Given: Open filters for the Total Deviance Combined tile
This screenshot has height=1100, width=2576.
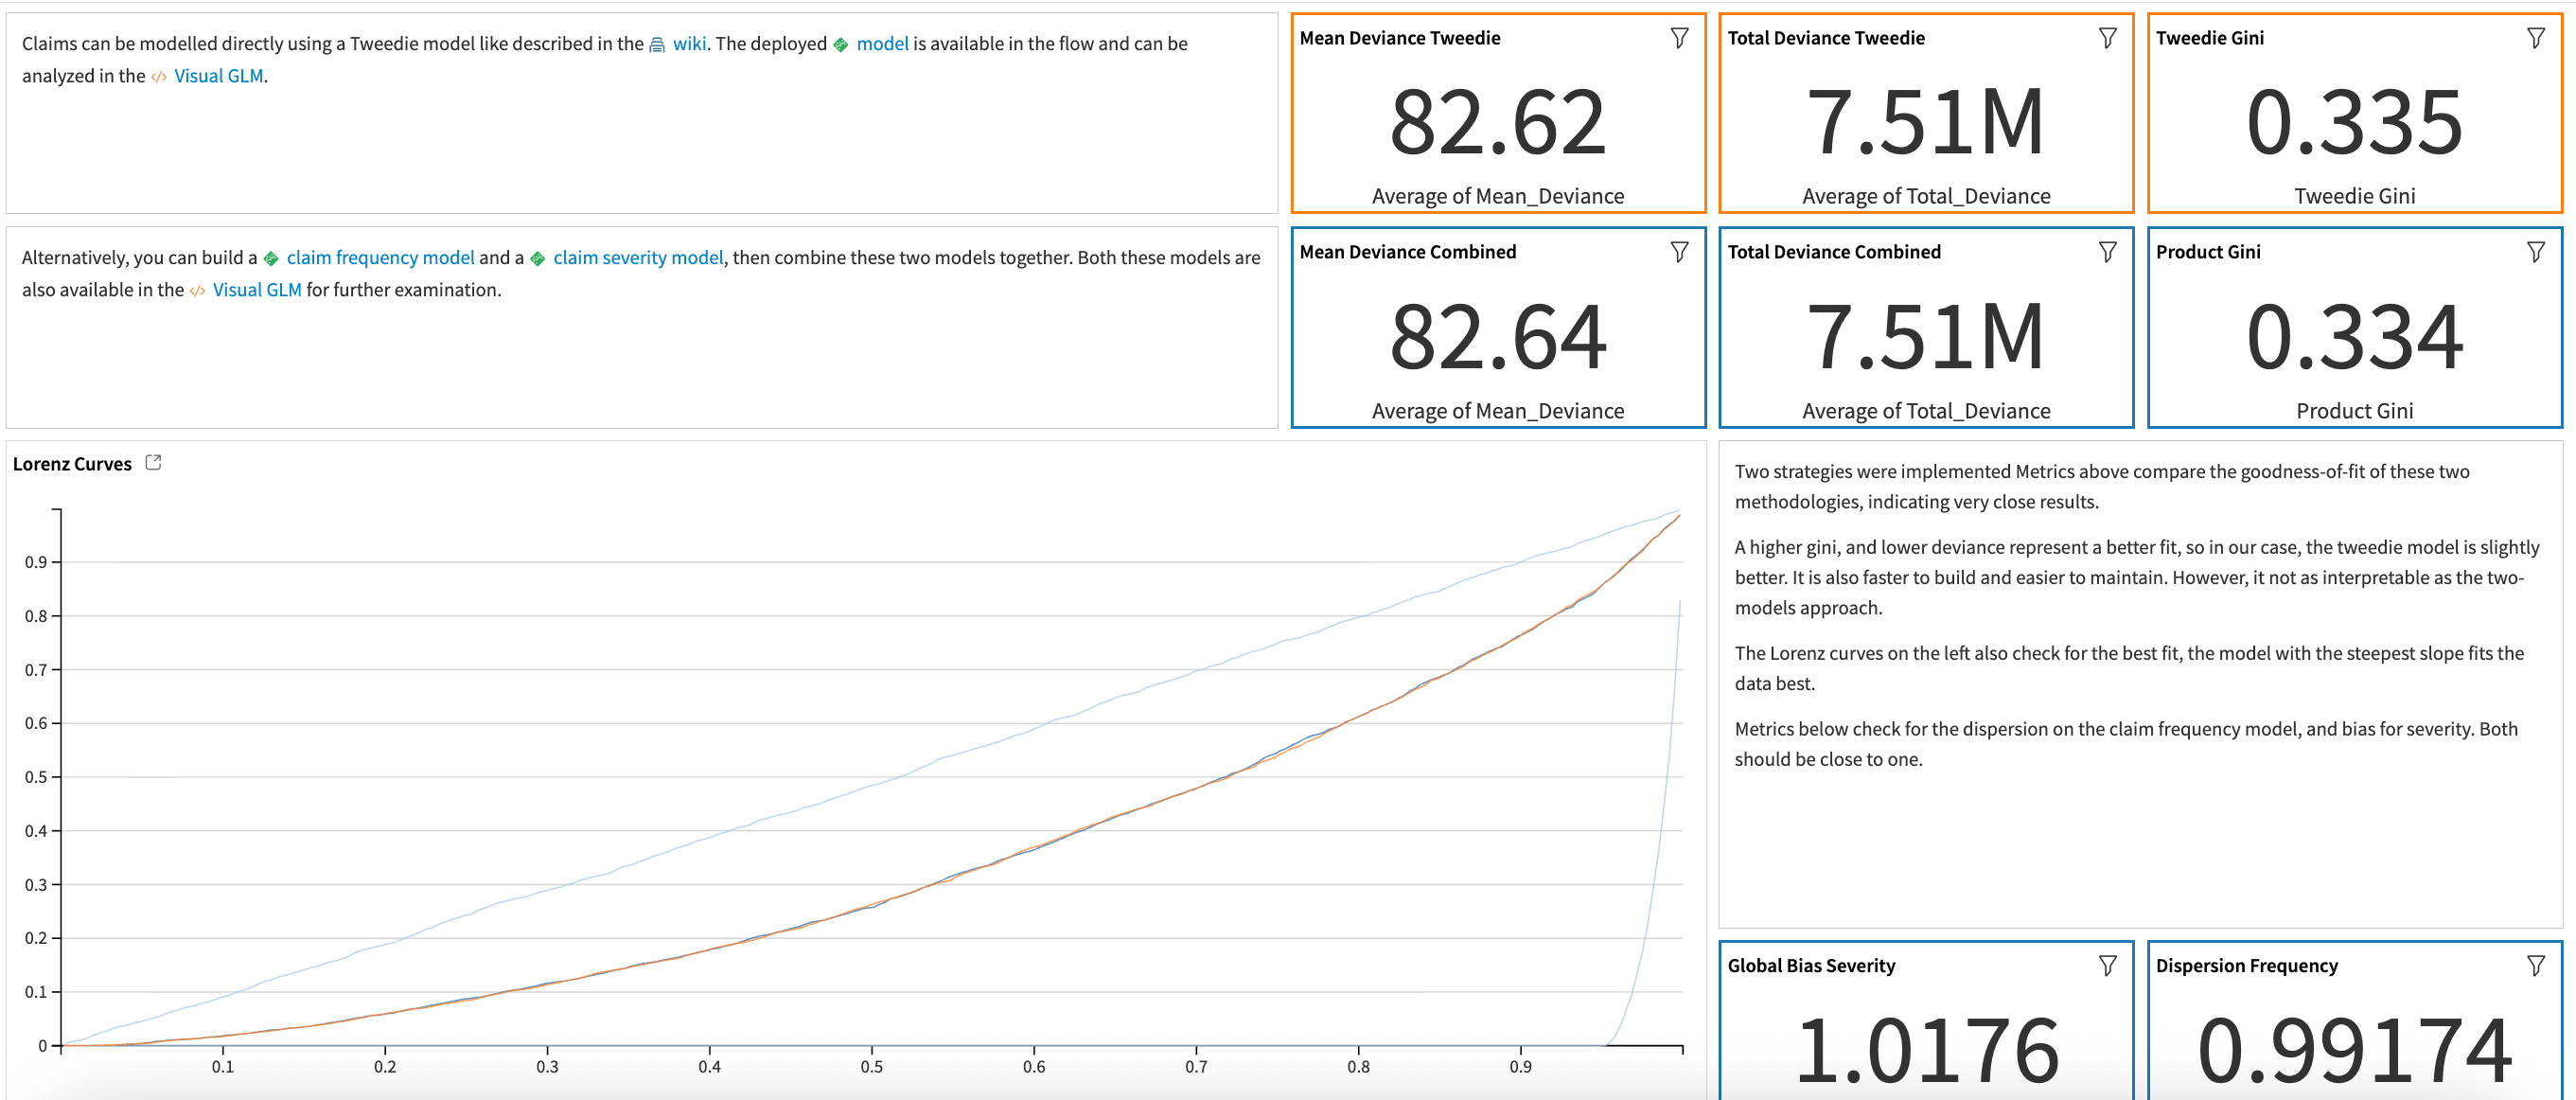Looking at the screenshot, I should click(x=2107, y=251).
